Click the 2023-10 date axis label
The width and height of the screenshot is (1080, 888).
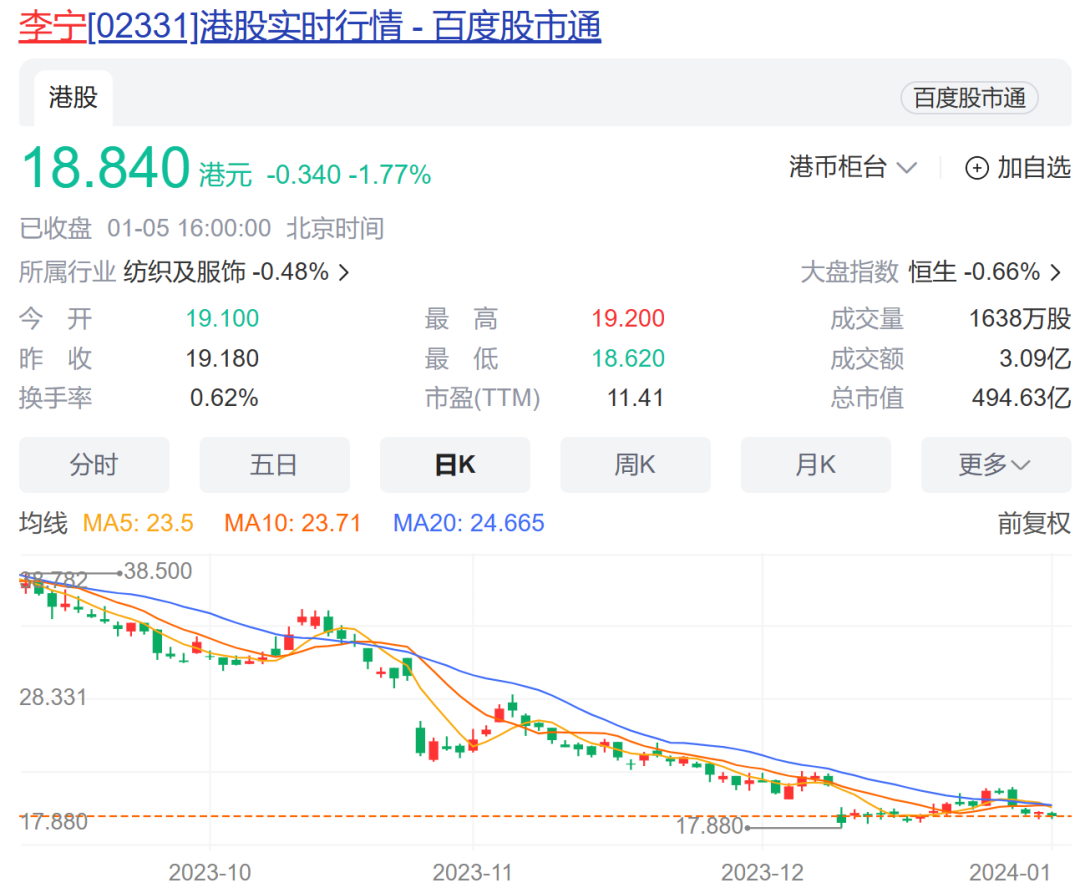coord(209,873)
